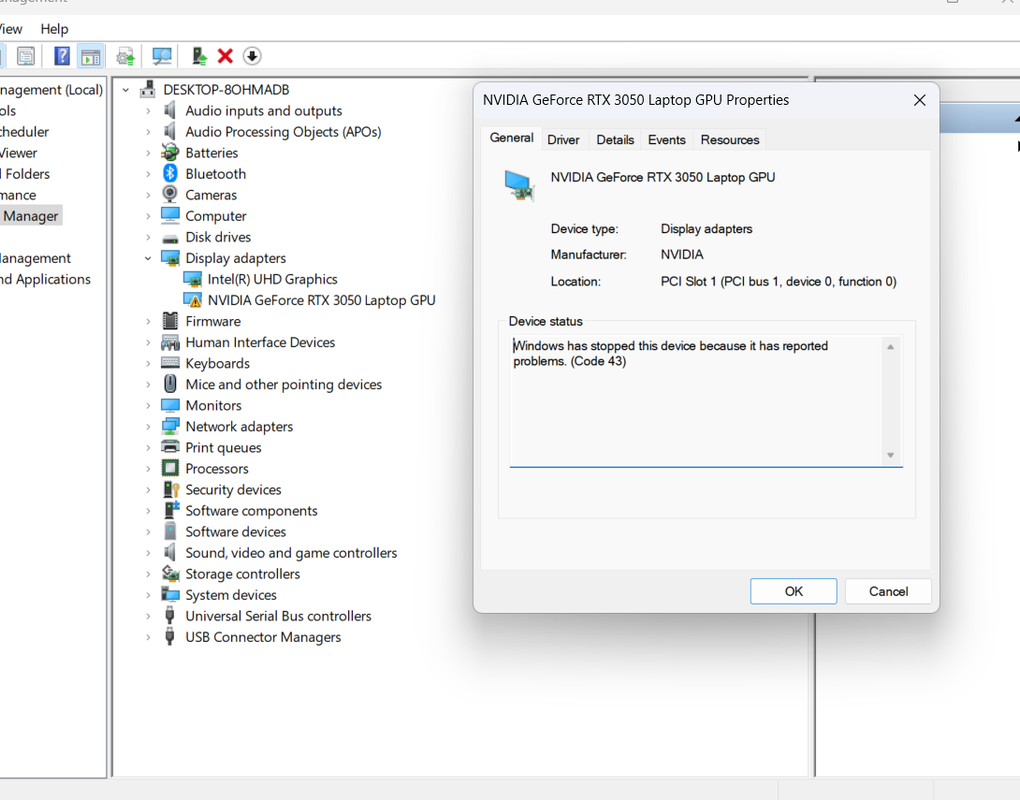Select the Software devices category
The image size is (1020, 800).
(235, 531)
